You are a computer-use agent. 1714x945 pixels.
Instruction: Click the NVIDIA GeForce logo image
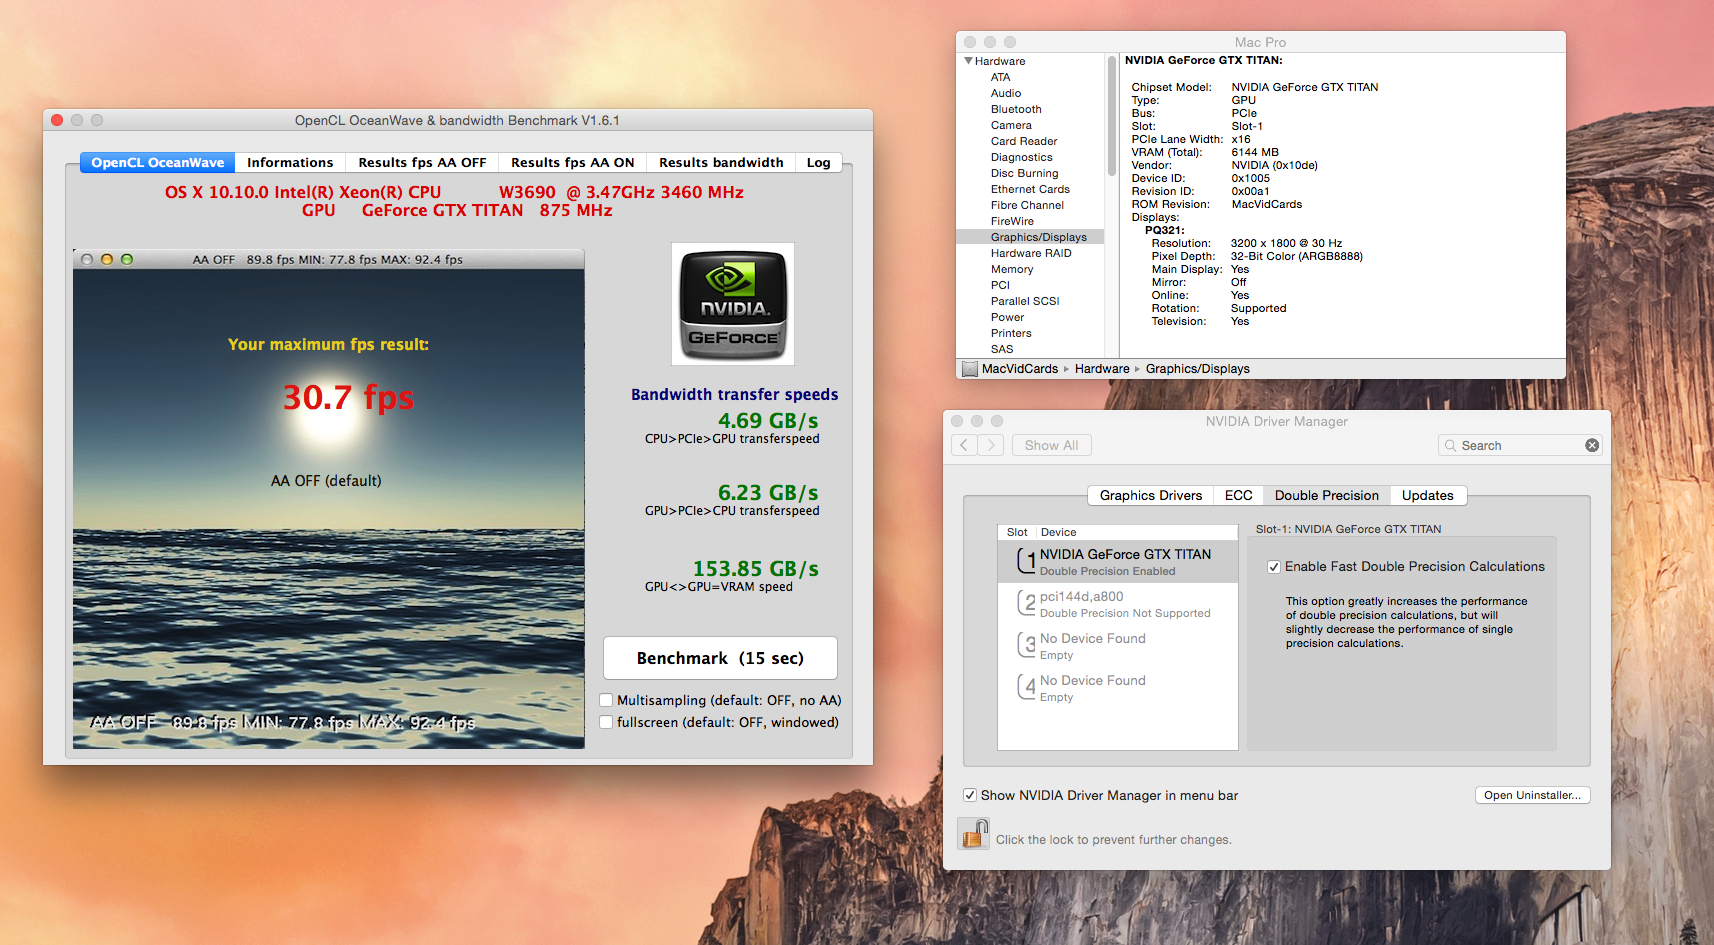pos(733,304)
